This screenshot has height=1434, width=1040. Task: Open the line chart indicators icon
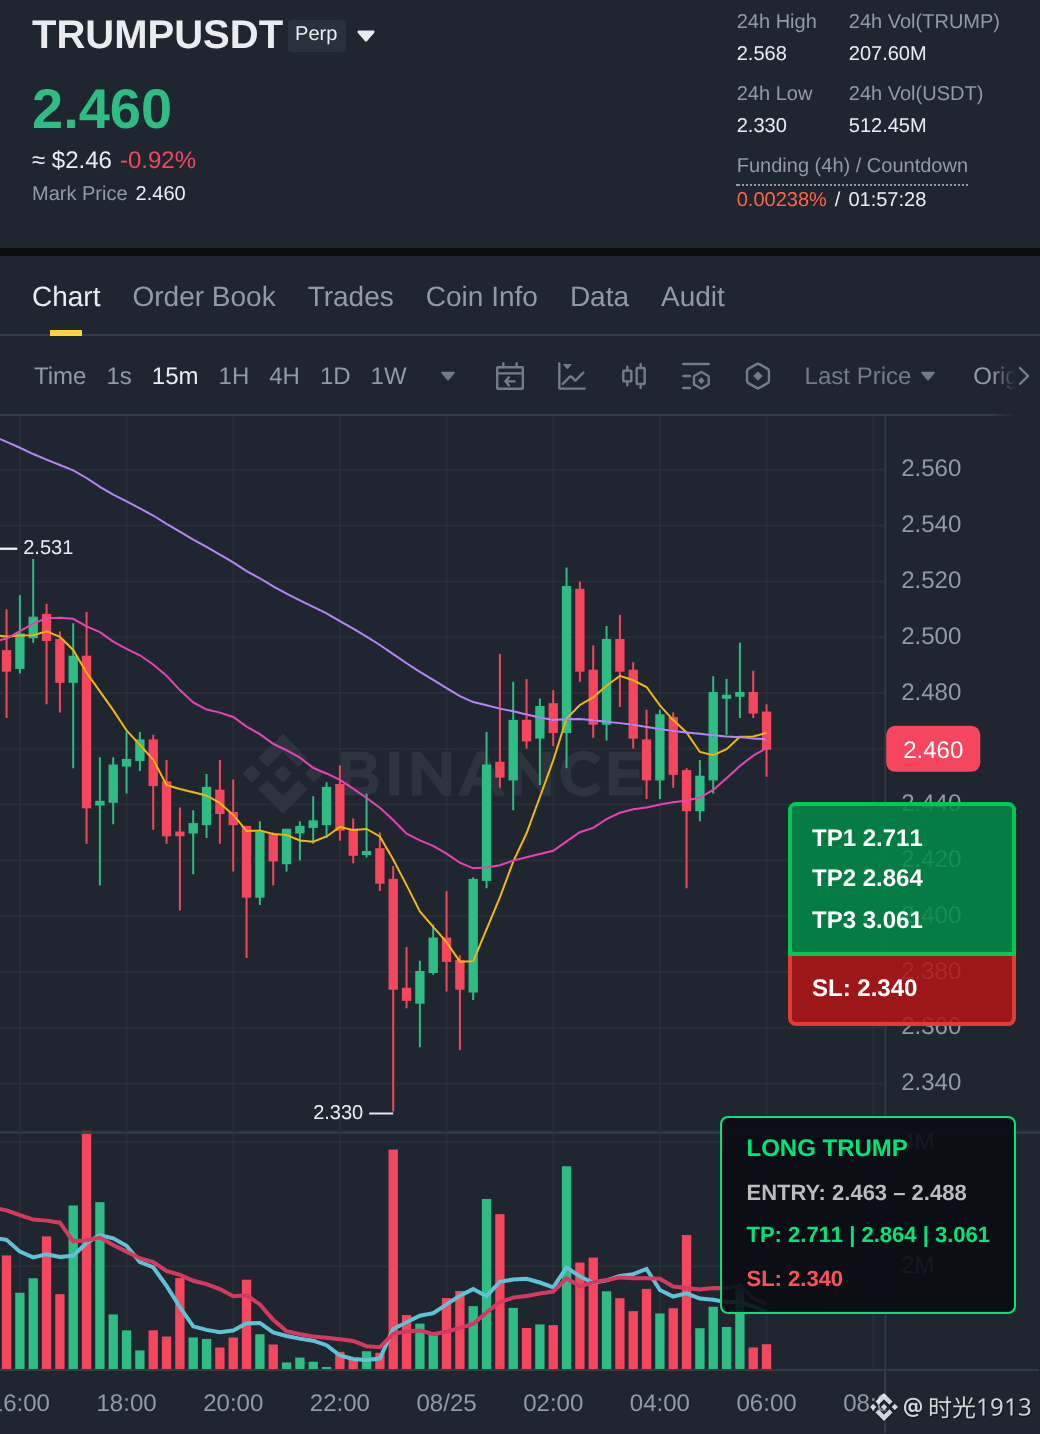[x=571, y=376]
